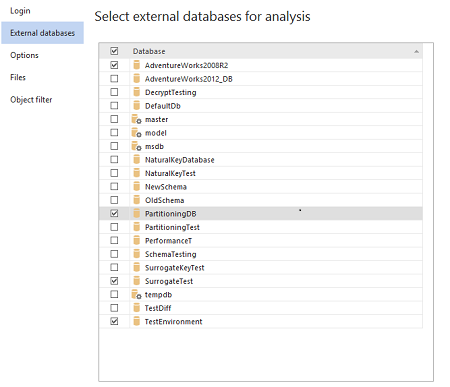The image size is (450, 387).
Task: Click the DecryptTesting database icon
Action: tap(136, 92)
